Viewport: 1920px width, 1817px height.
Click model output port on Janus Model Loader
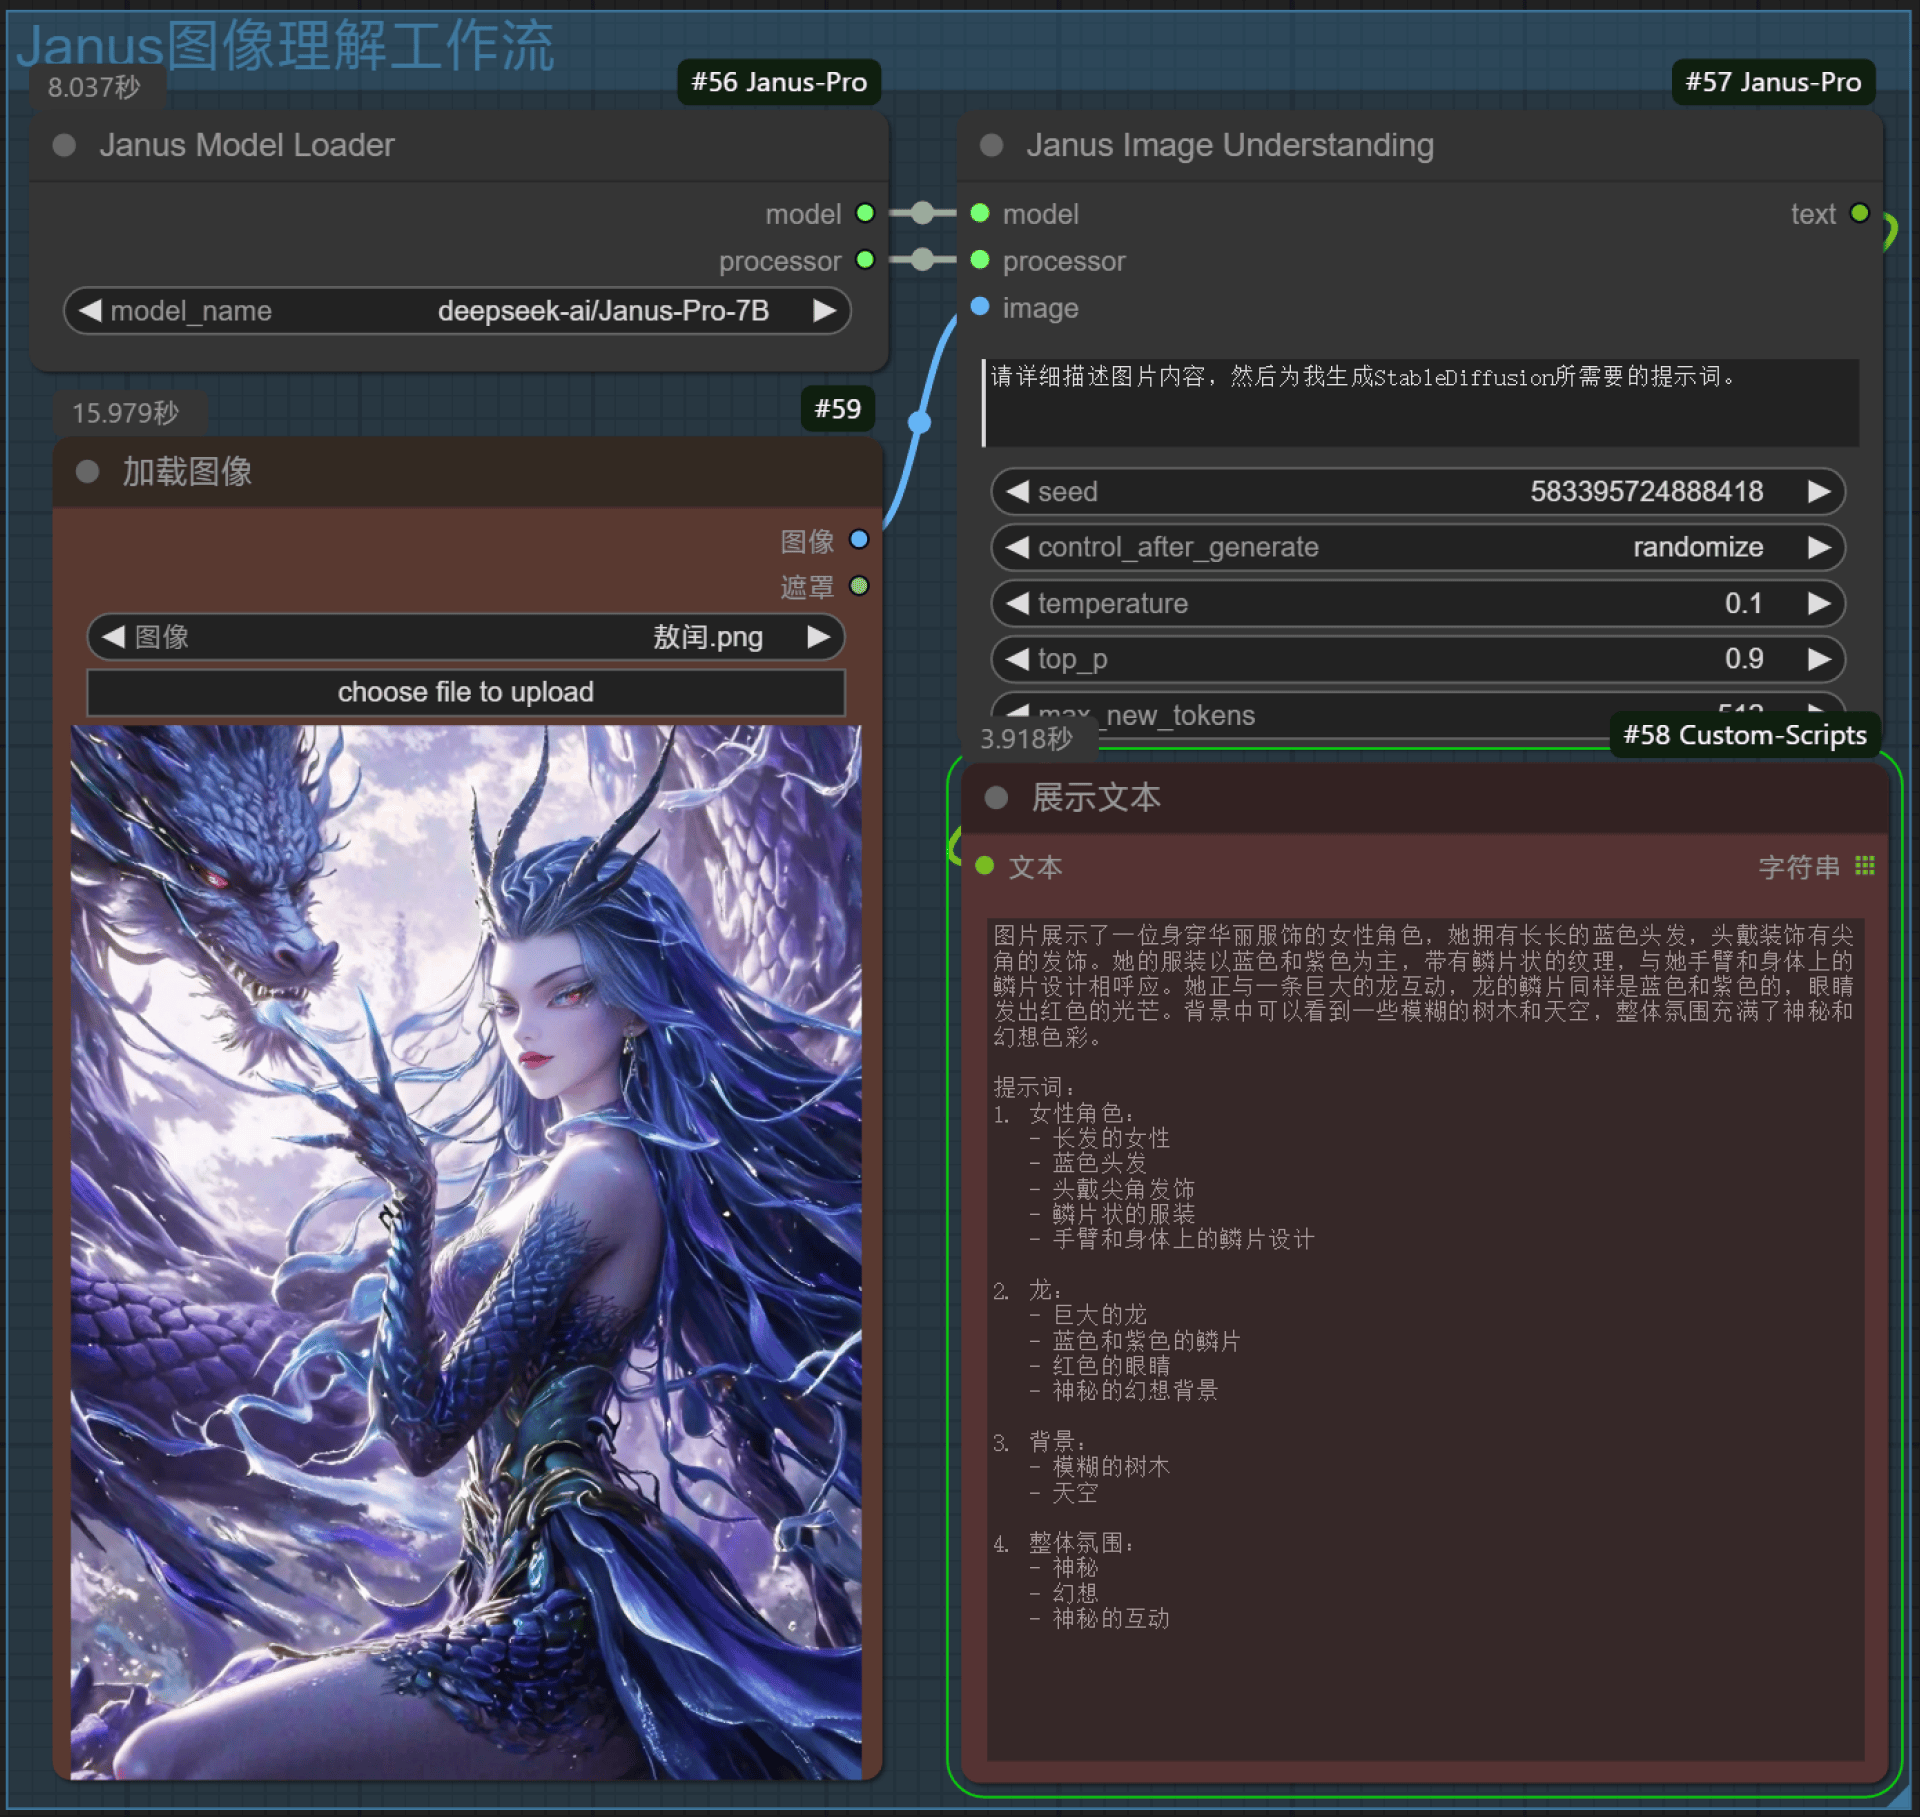[x=865, y=213]
